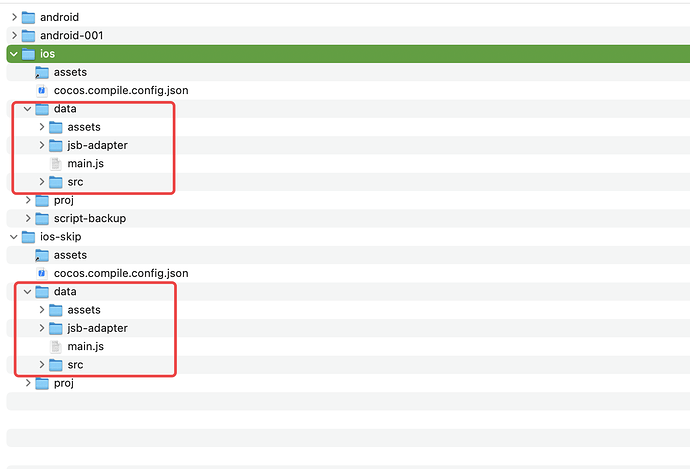690x469 pixels.
Task: Select assets name inside ios-skip data
Action: (84, 310)
